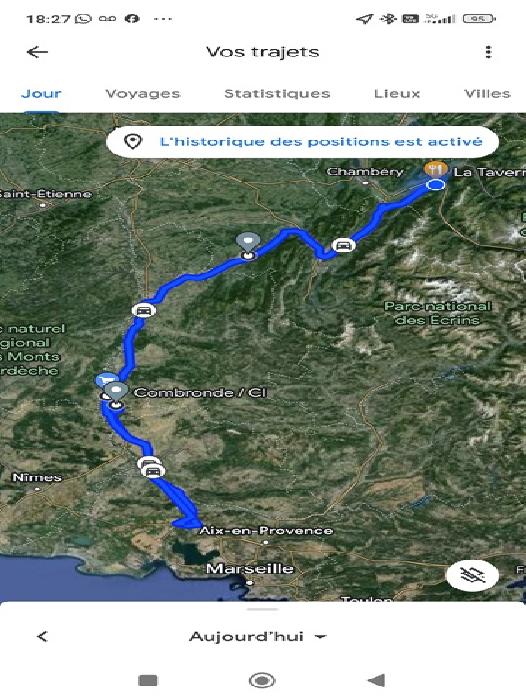Select car icon near Chambéry route
526x700 pixels.
click(x=343, y=246)
